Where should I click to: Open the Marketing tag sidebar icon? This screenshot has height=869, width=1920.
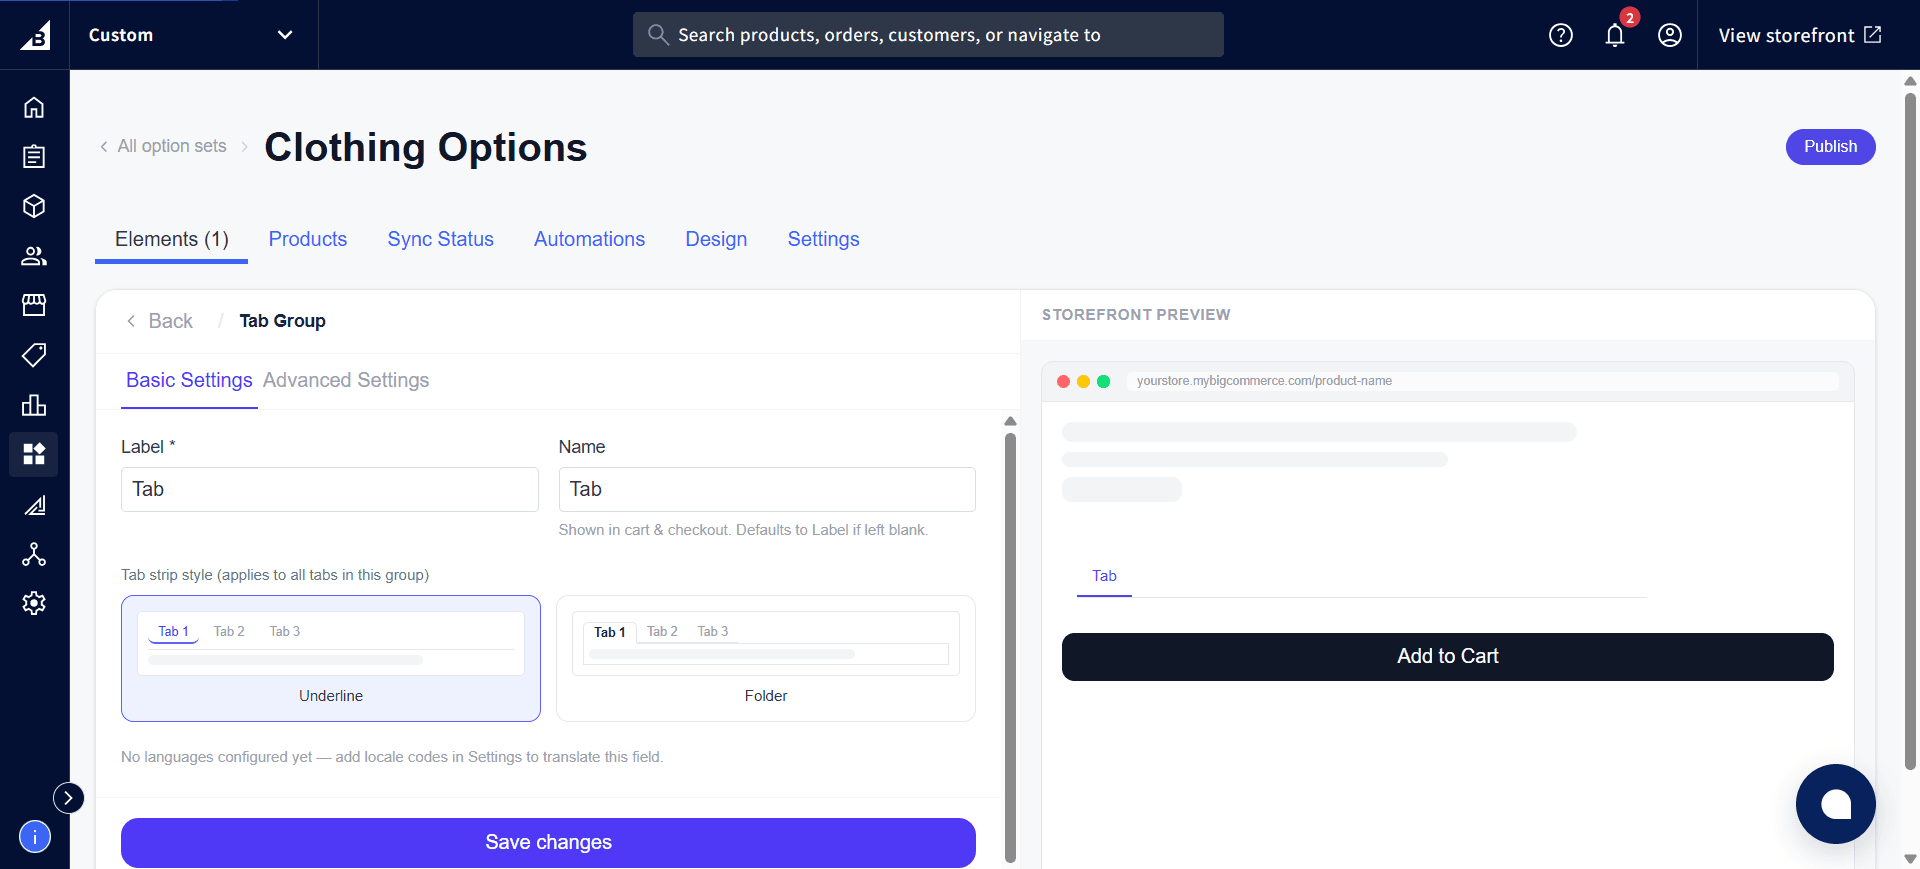coord(34,355)
